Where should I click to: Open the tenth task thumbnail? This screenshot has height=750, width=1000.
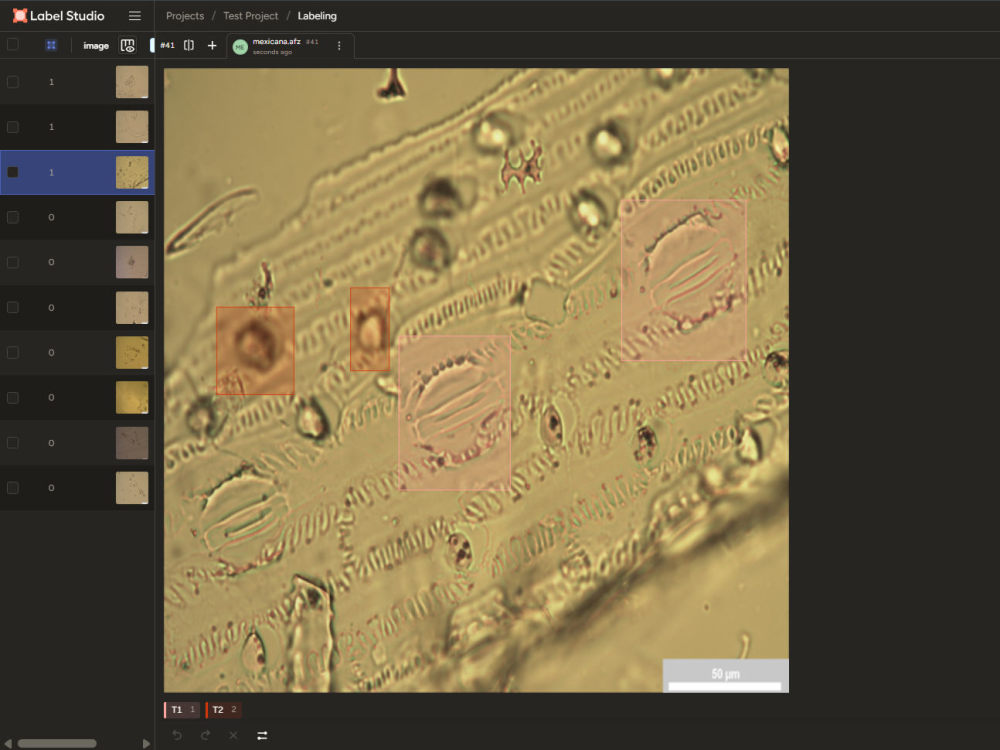coord(132,488)
